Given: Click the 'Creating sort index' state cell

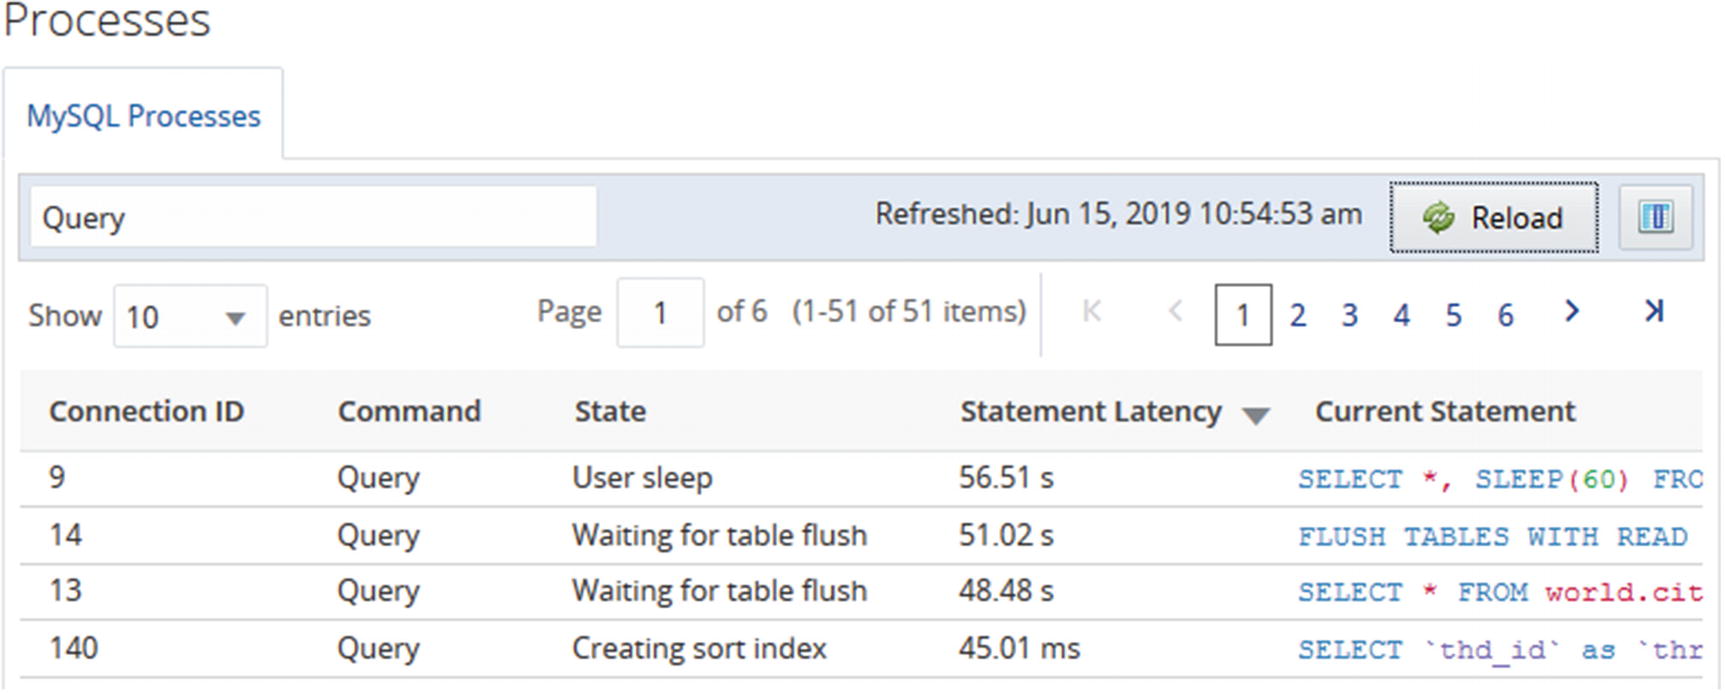Looking at the screenshot, I should 699,648.
